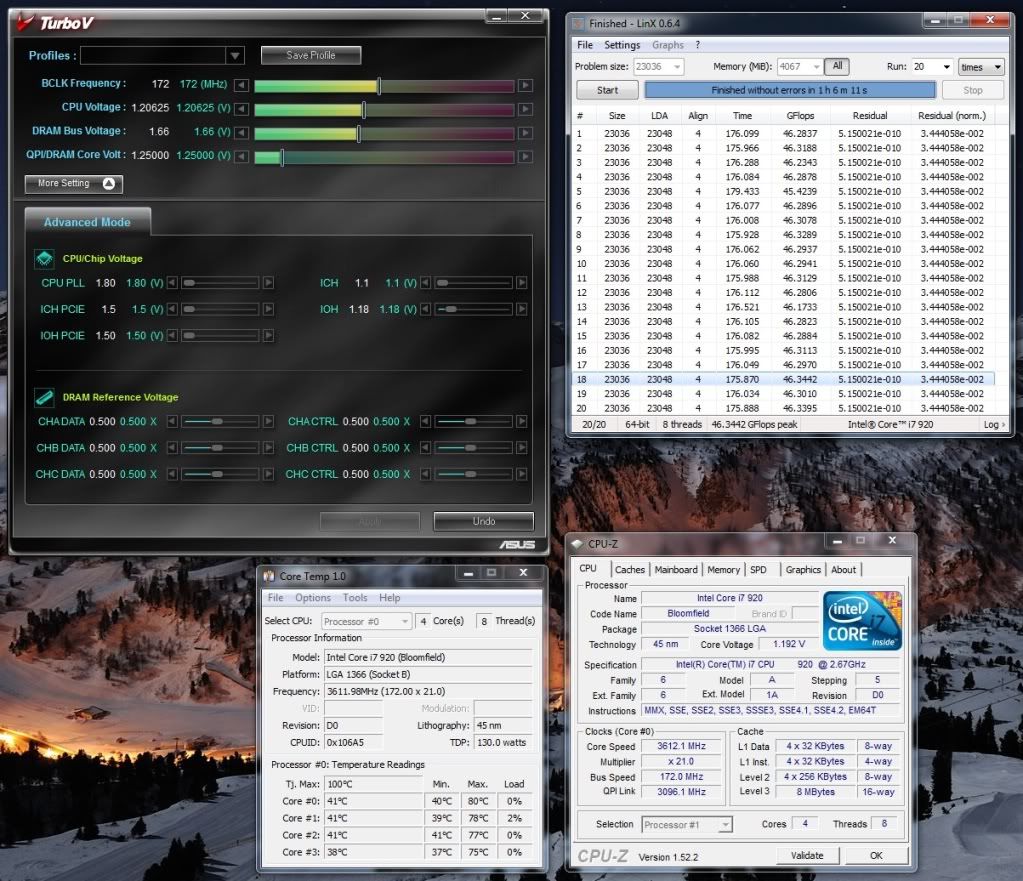
Task: Click CHA DATA increase arrow
Action: point(268,422)
